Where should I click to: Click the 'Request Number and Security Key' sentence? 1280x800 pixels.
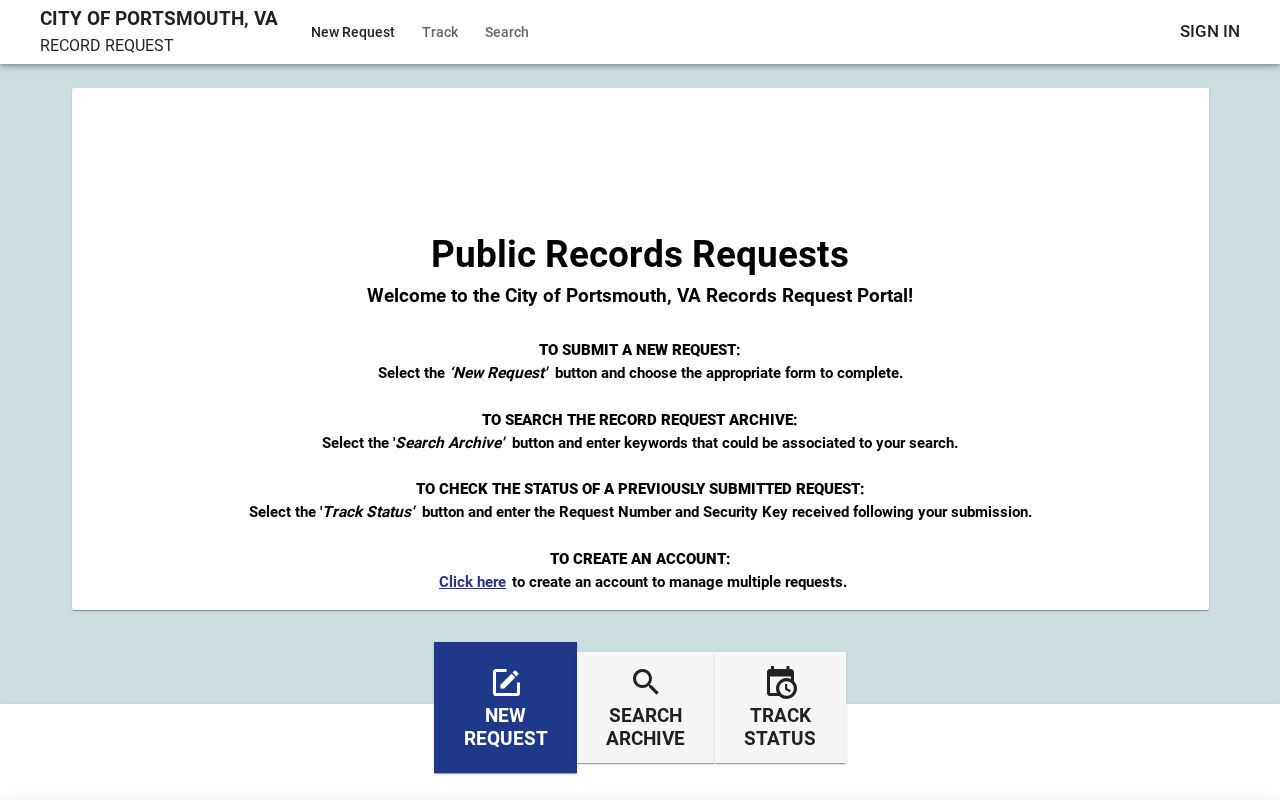640,512
